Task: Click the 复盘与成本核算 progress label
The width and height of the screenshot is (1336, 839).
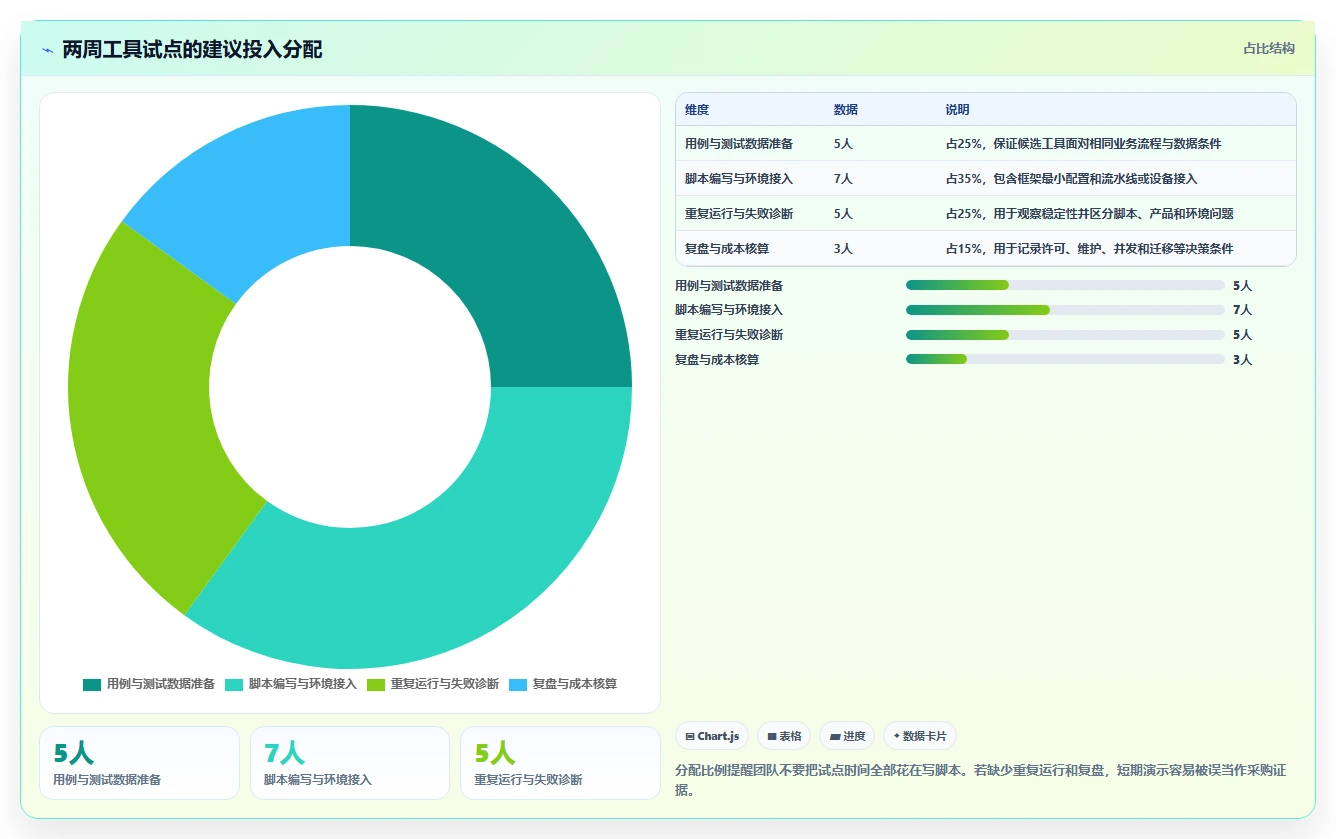Action: point(717,359)
